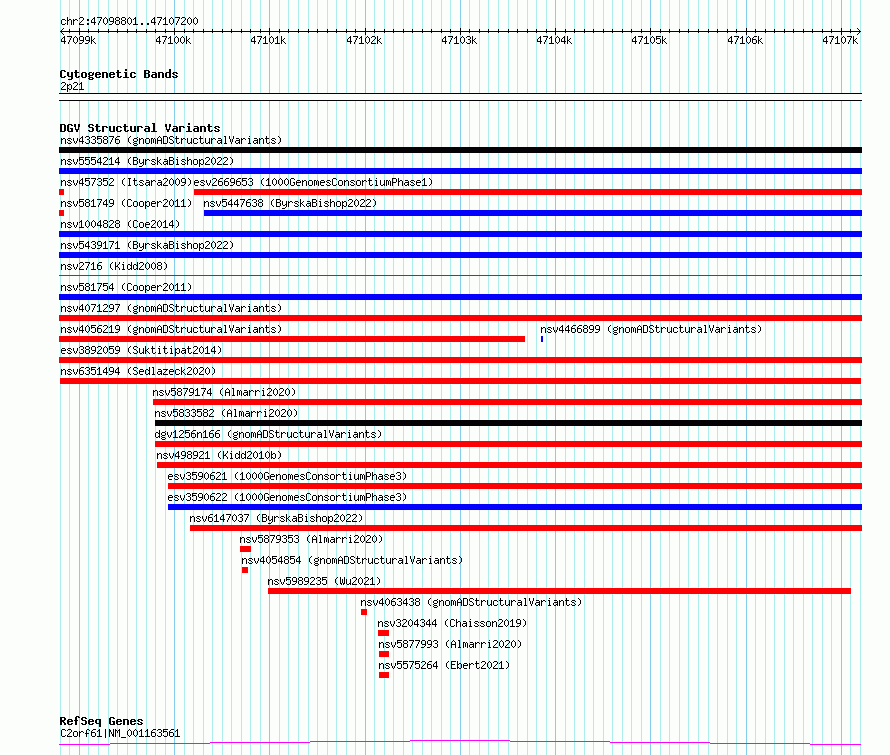Click the short red bar under nsv5879353
The height and width of the screenshot is (755, 890).
[245, 549]
